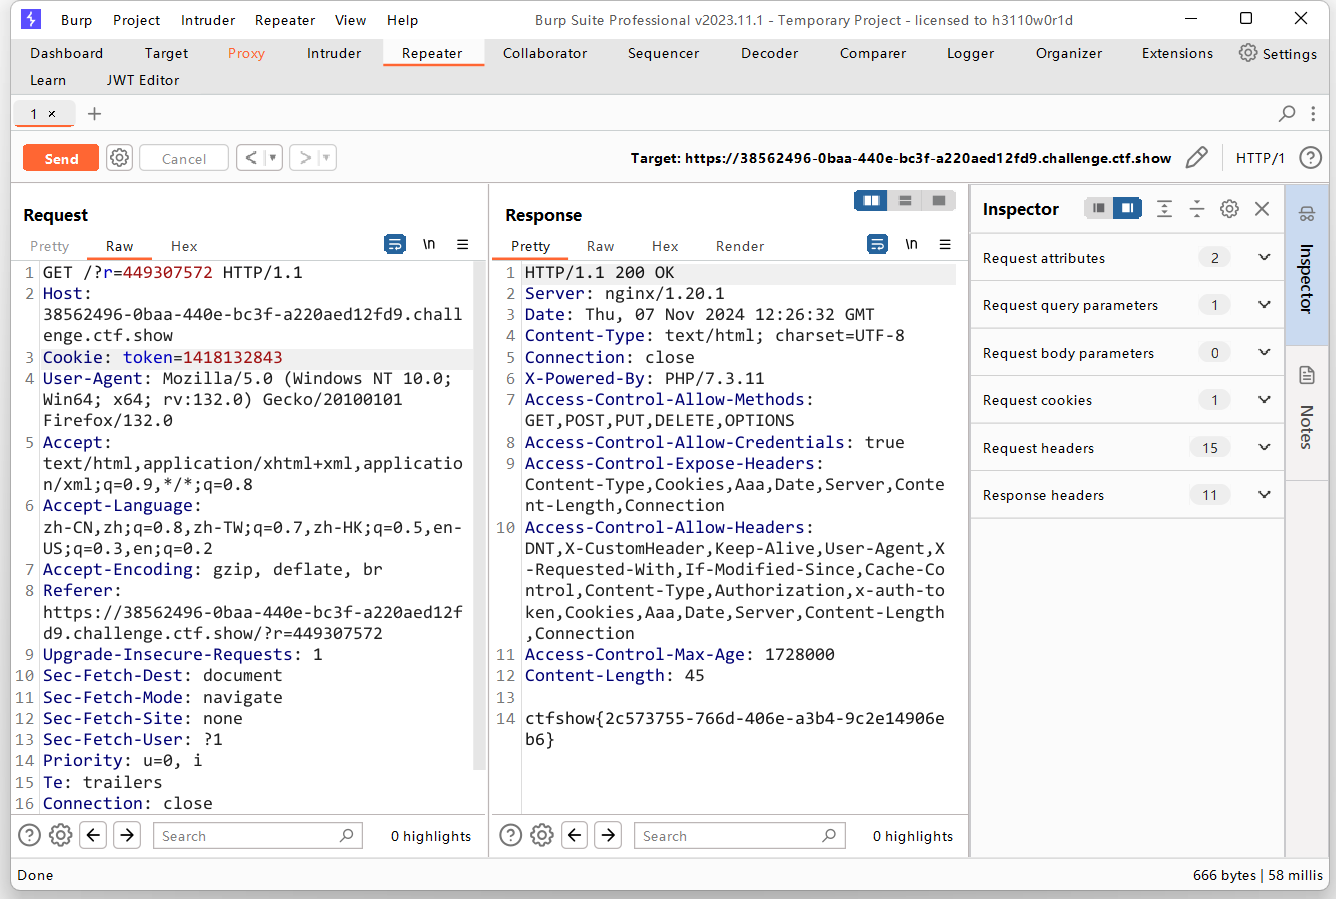
Task: Focus the response Search input field
Action: 739,835
